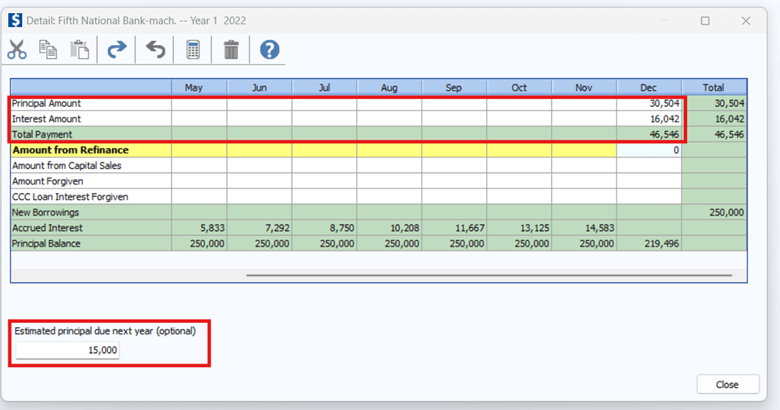This screenshot has height=410, width=780.
Task: Click the Redo arrow icon
Action: coord(117,50)
